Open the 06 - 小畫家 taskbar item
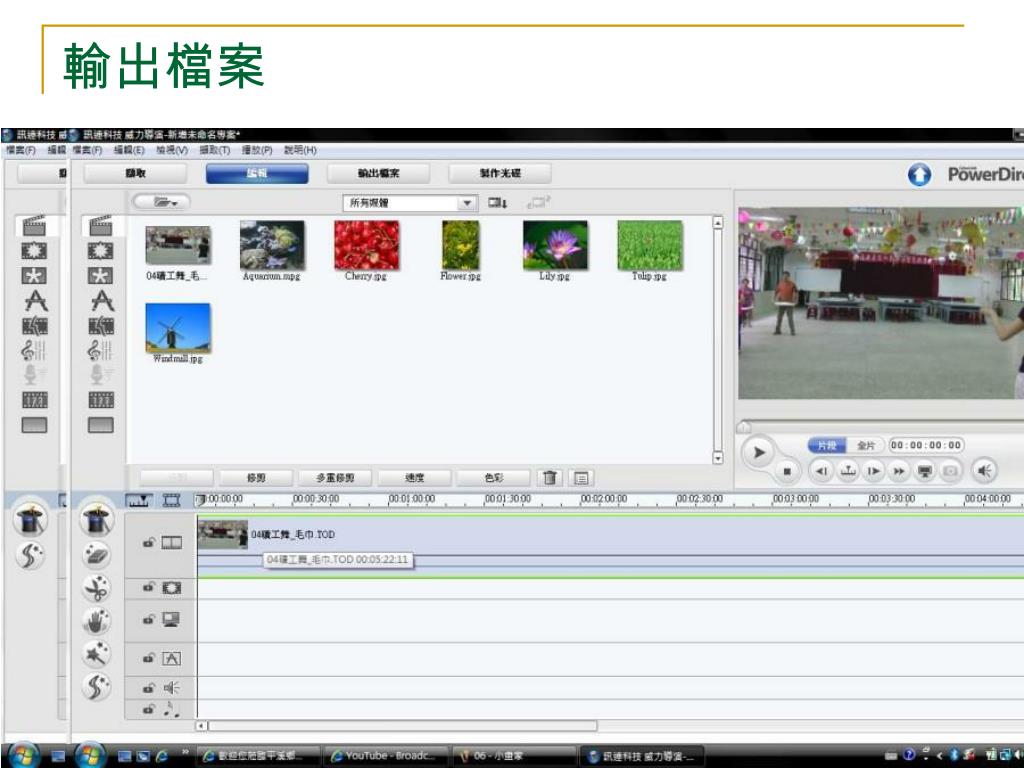This screenshot has height=768, width=1024. coord(515,756)
